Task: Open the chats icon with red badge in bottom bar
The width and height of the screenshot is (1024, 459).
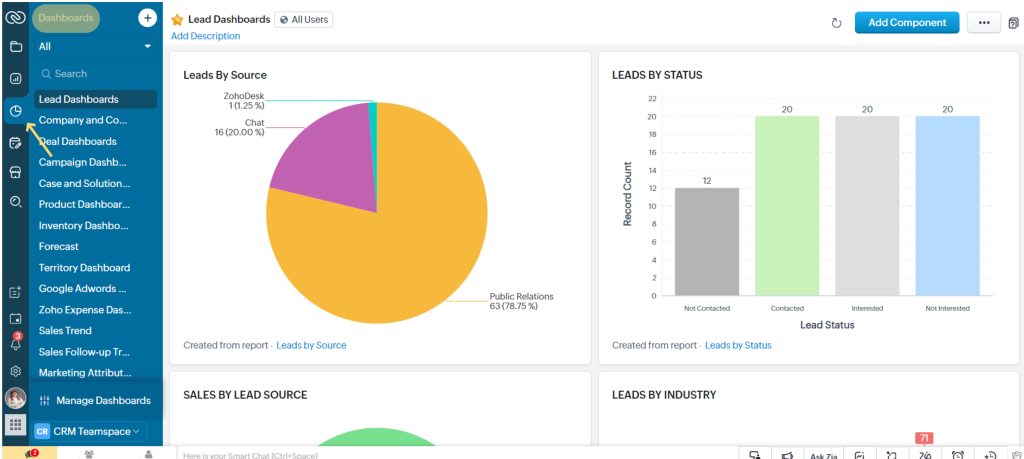Action: pos(31,454)
